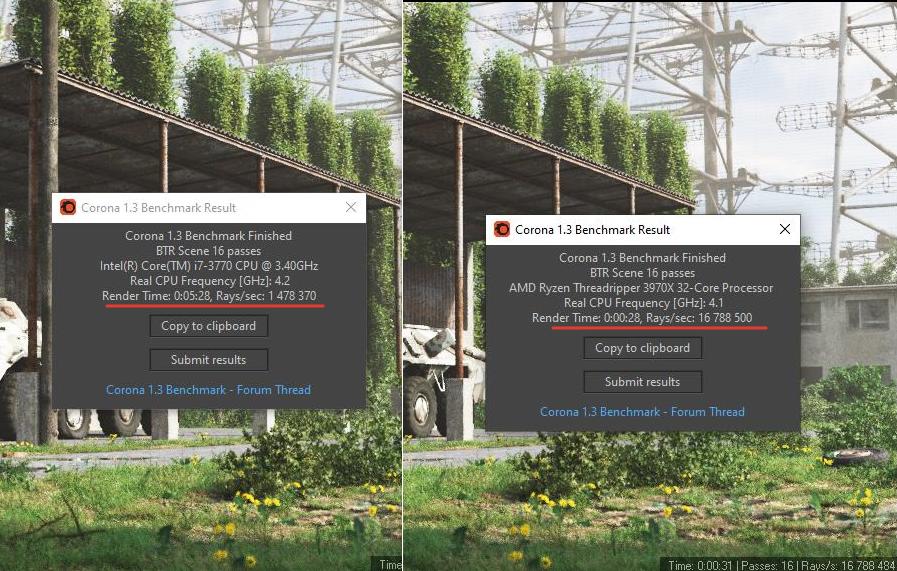The width and height of the screenshot is (897, 571).
Task: Click the left dialog's title bar text
Action: [x=158, y=208]
